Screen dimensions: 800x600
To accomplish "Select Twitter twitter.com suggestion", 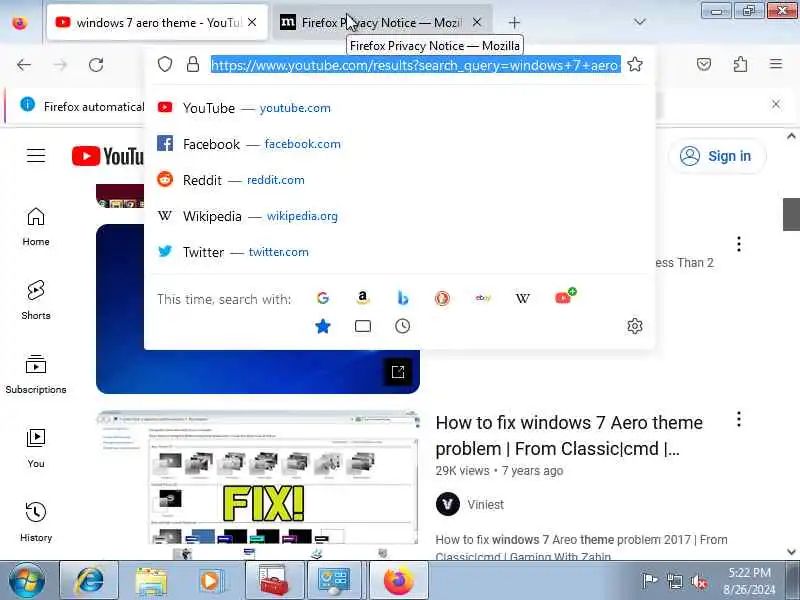I will 399,252.
